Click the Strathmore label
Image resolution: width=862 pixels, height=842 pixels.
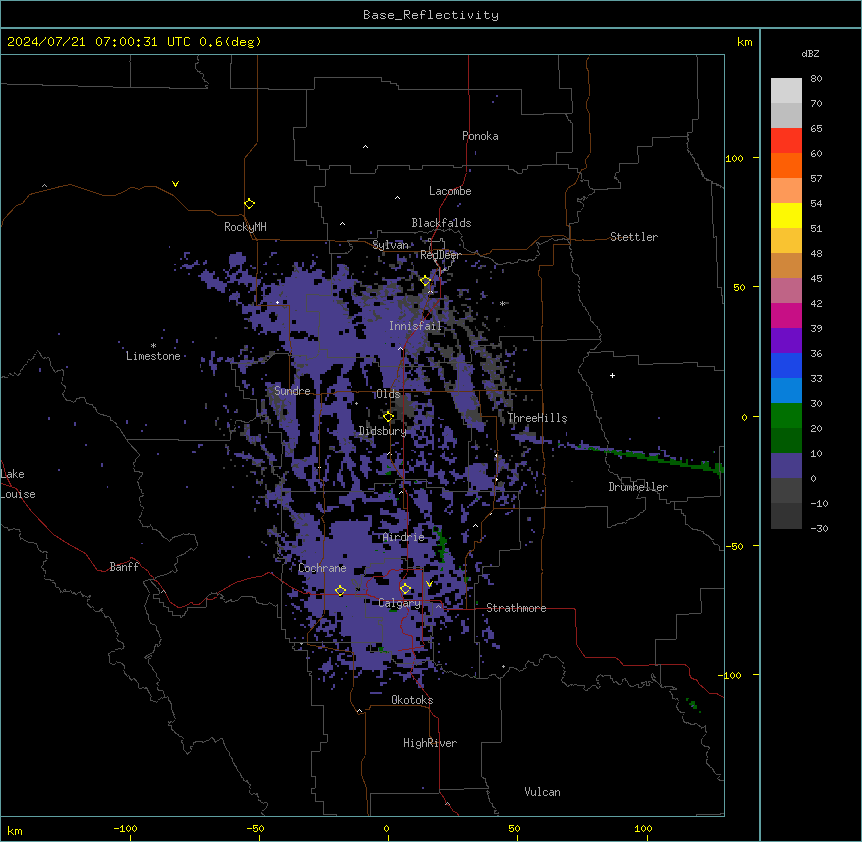tap(516, 608)
